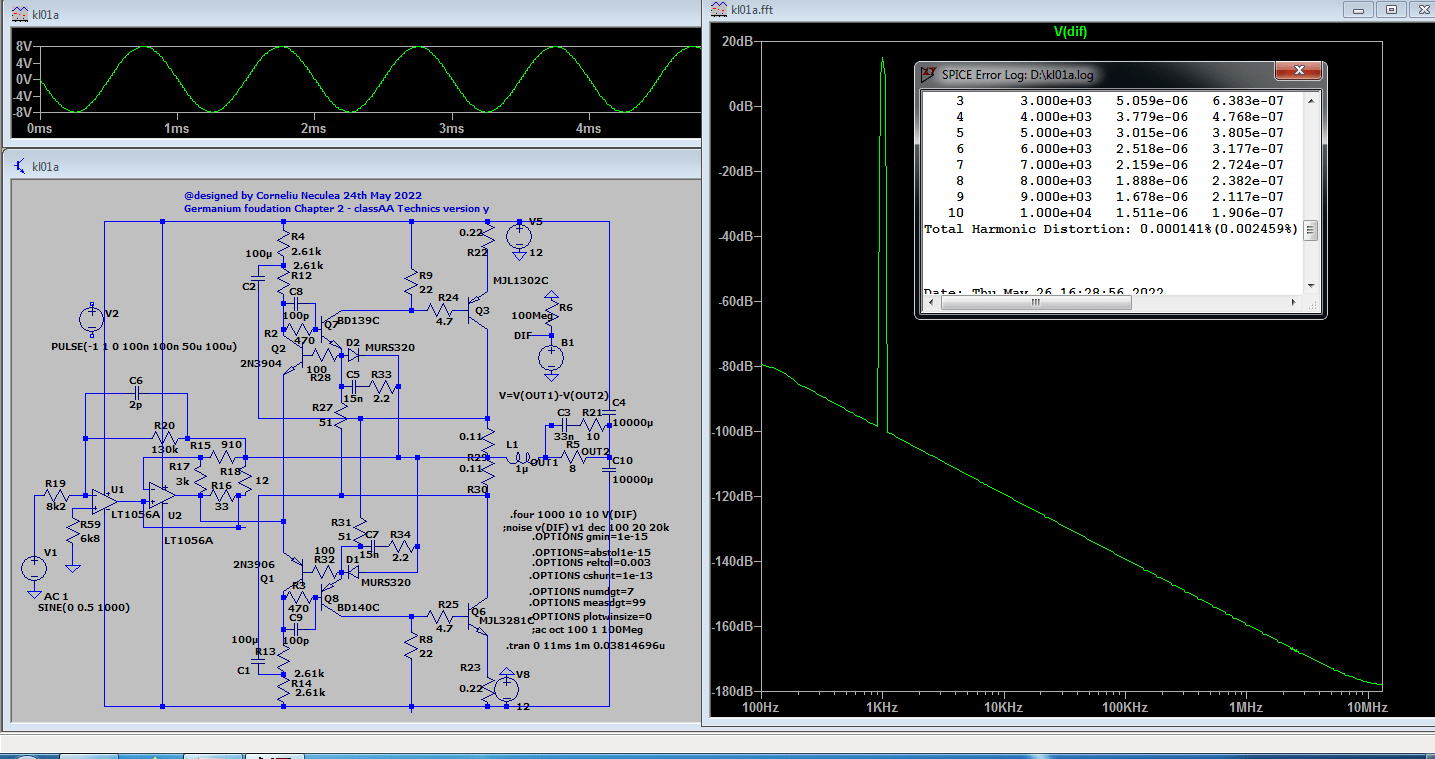Image resolution: width=1435 pixels, height=759 pixels.
Task: Click the Error Log scroll-up arrow
Action: click(1311, 101)
